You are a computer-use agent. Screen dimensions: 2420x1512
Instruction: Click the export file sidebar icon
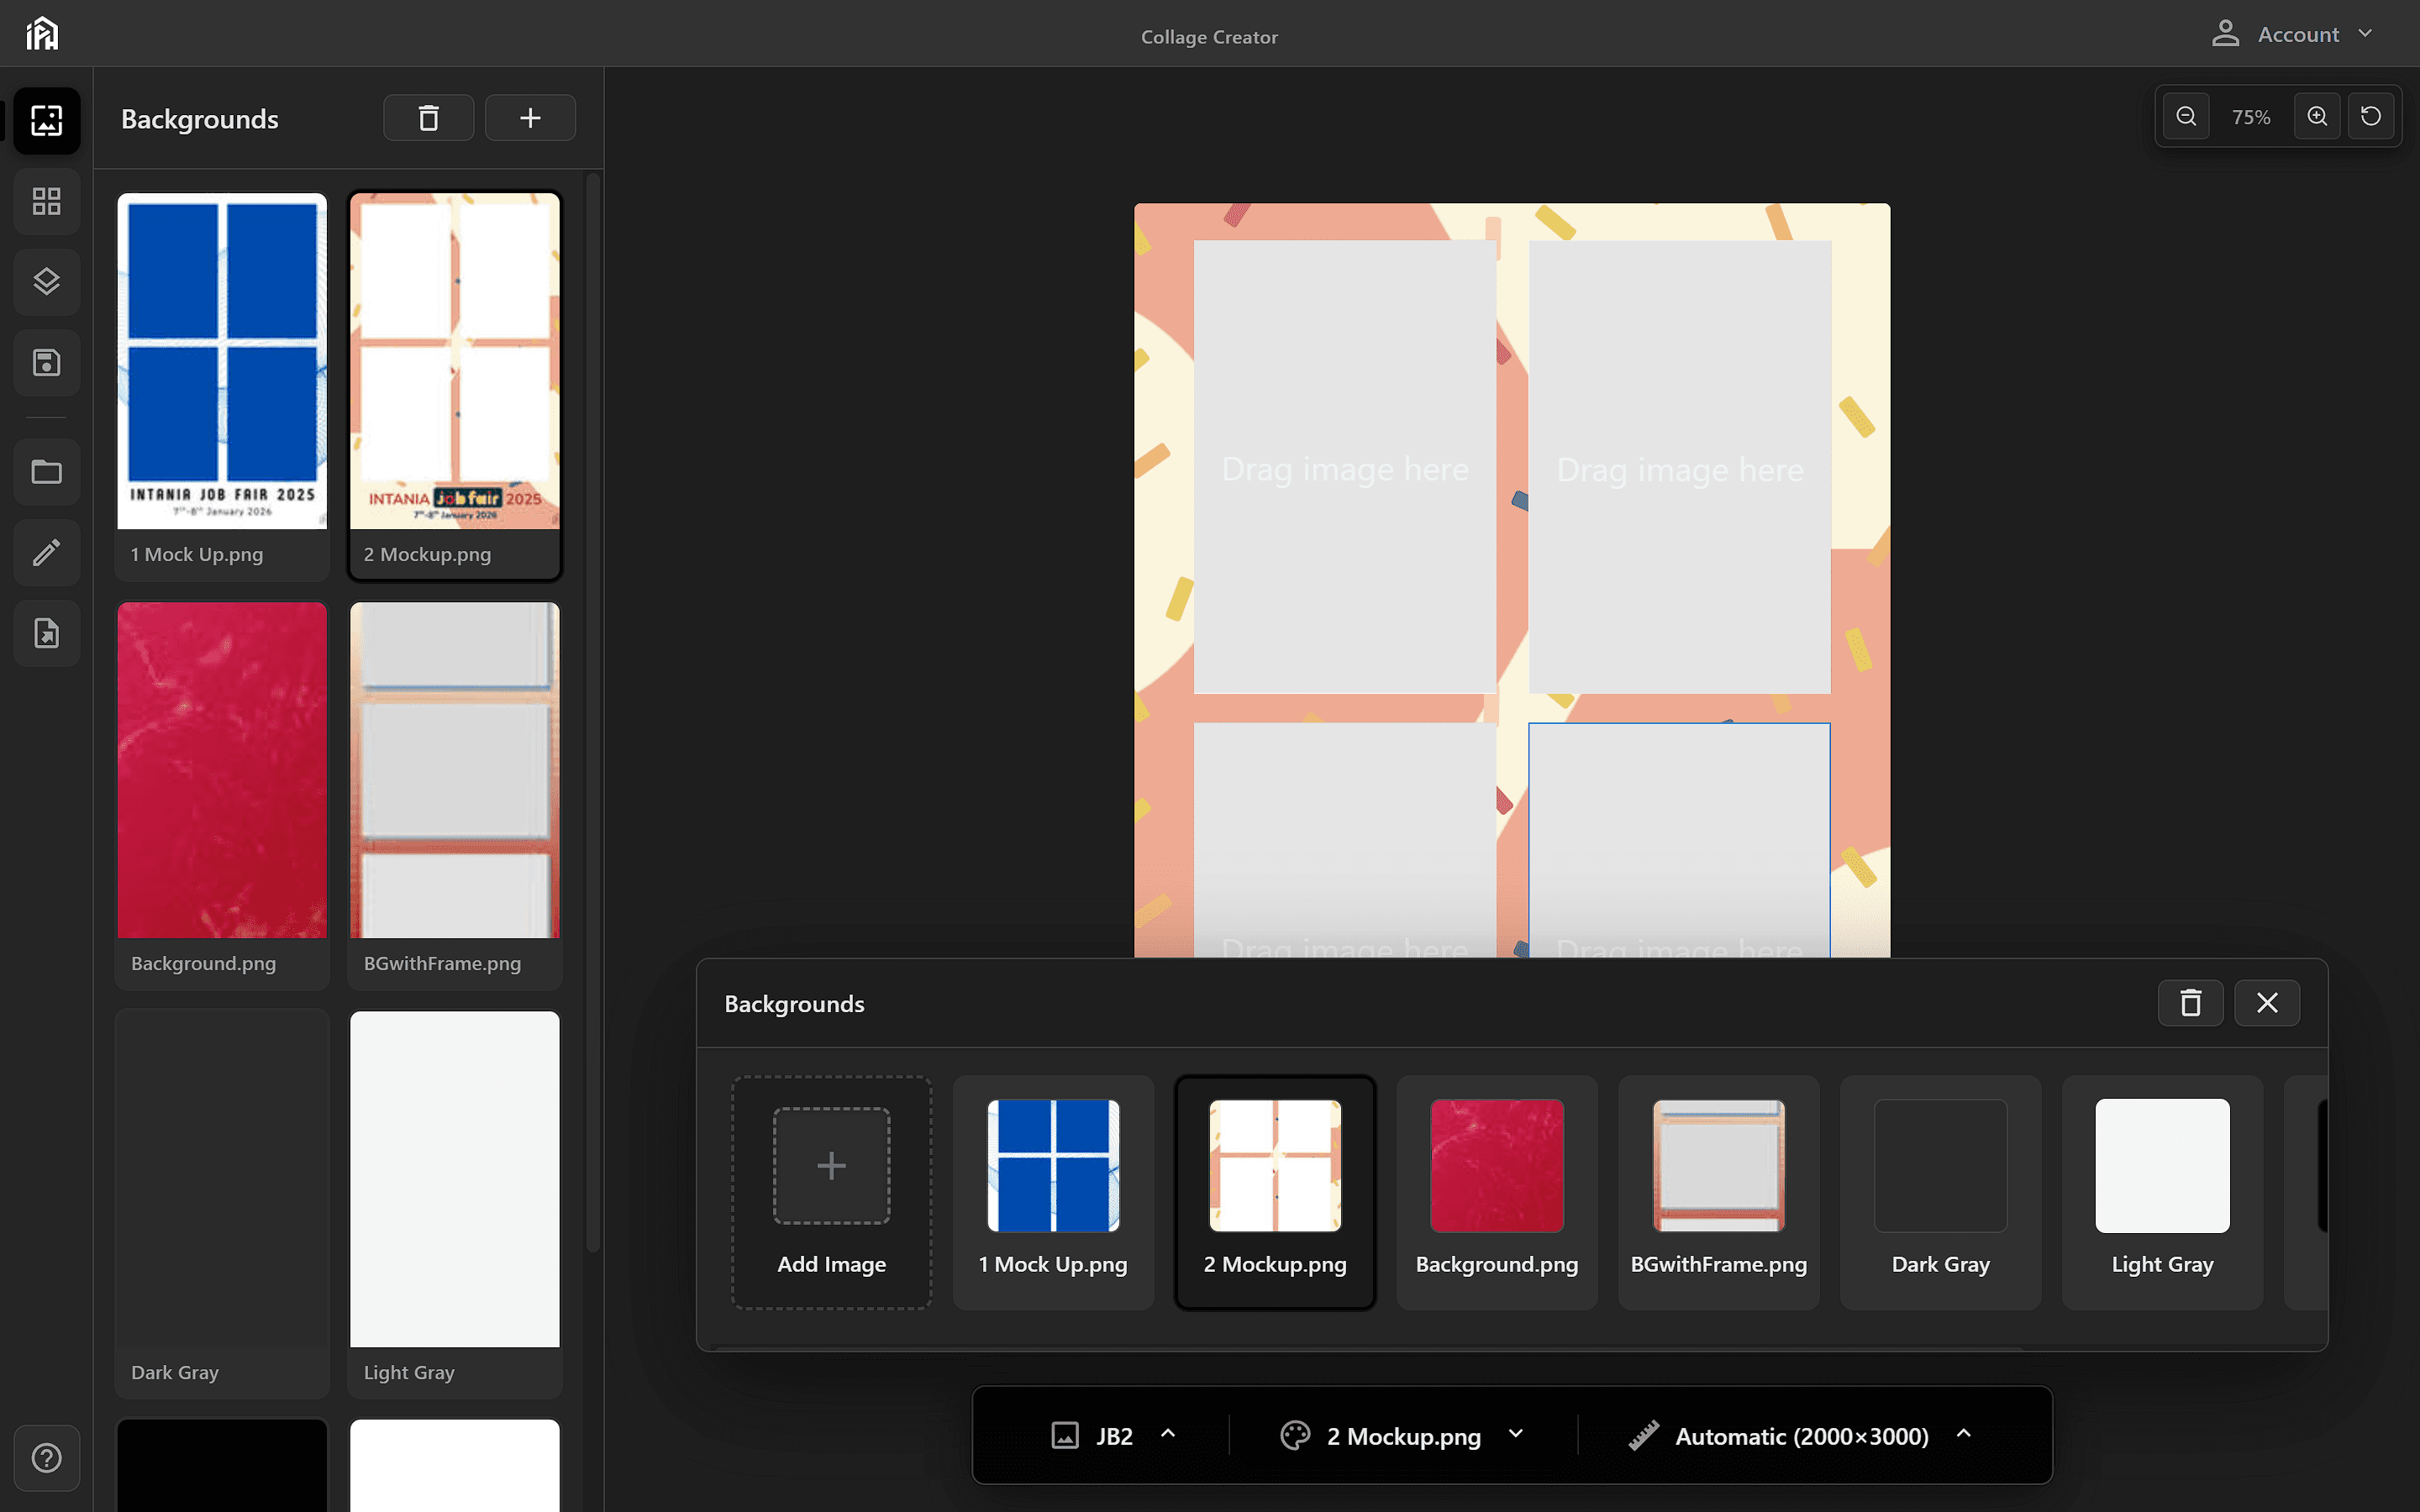pyautogui.click(x=47, y=633)
